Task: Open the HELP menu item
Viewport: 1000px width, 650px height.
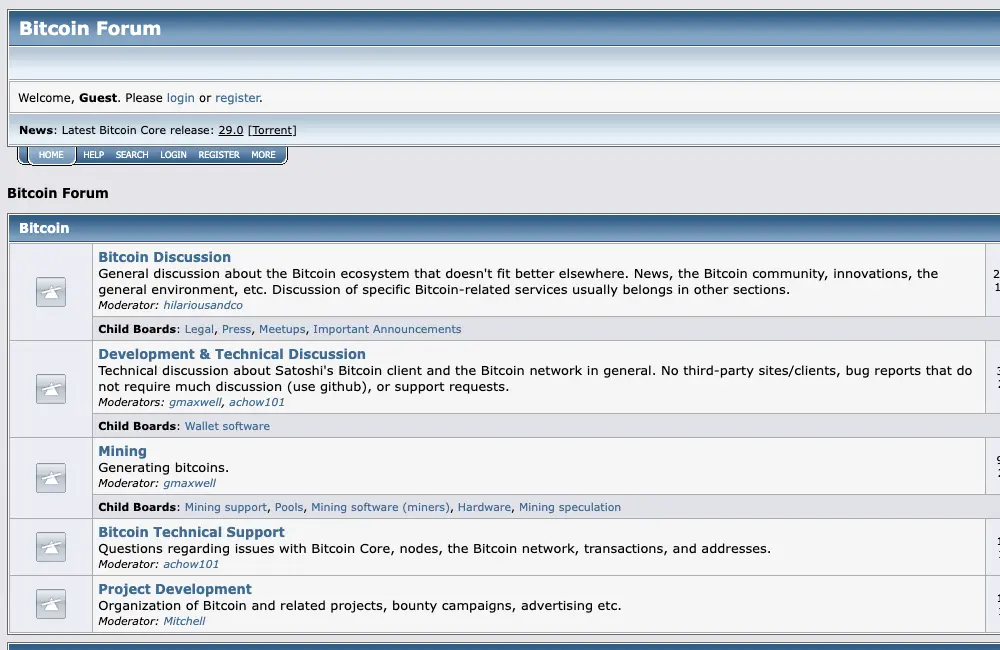Action: (94, 155)
